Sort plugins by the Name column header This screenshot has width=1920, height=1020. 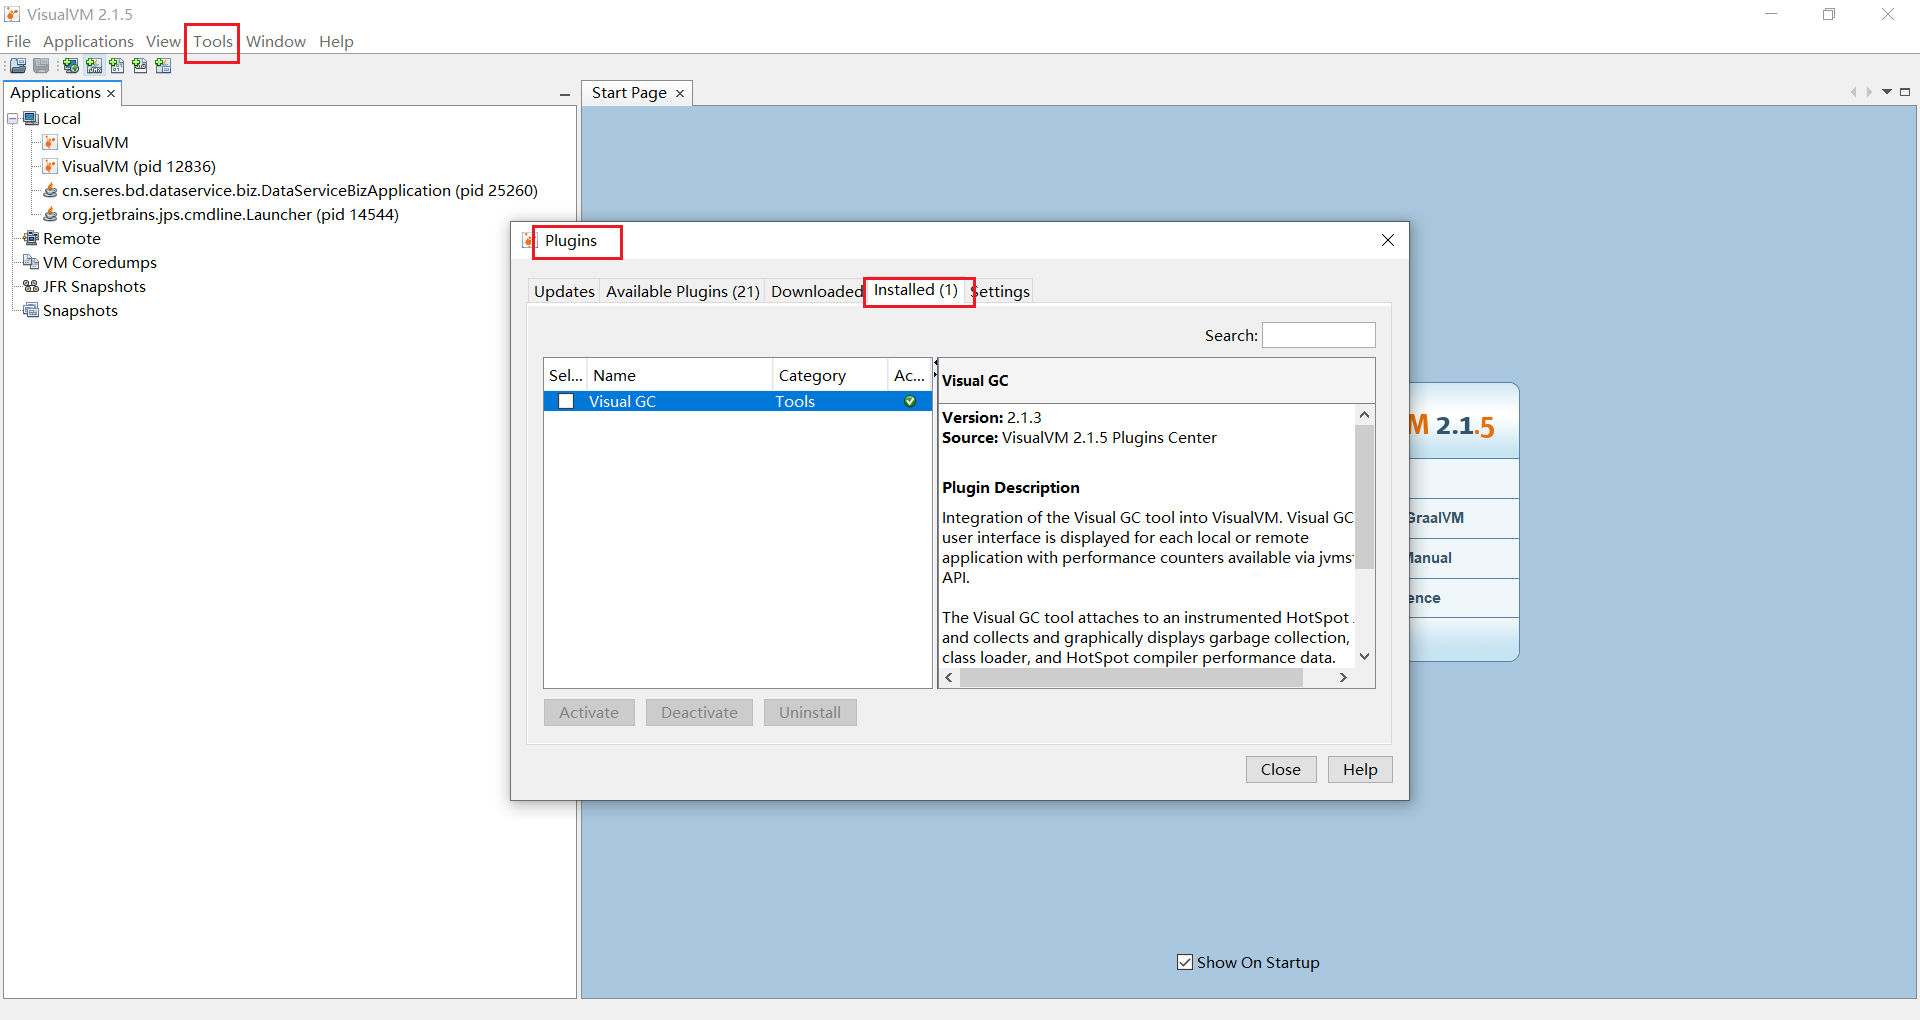(x=679, y=375)
